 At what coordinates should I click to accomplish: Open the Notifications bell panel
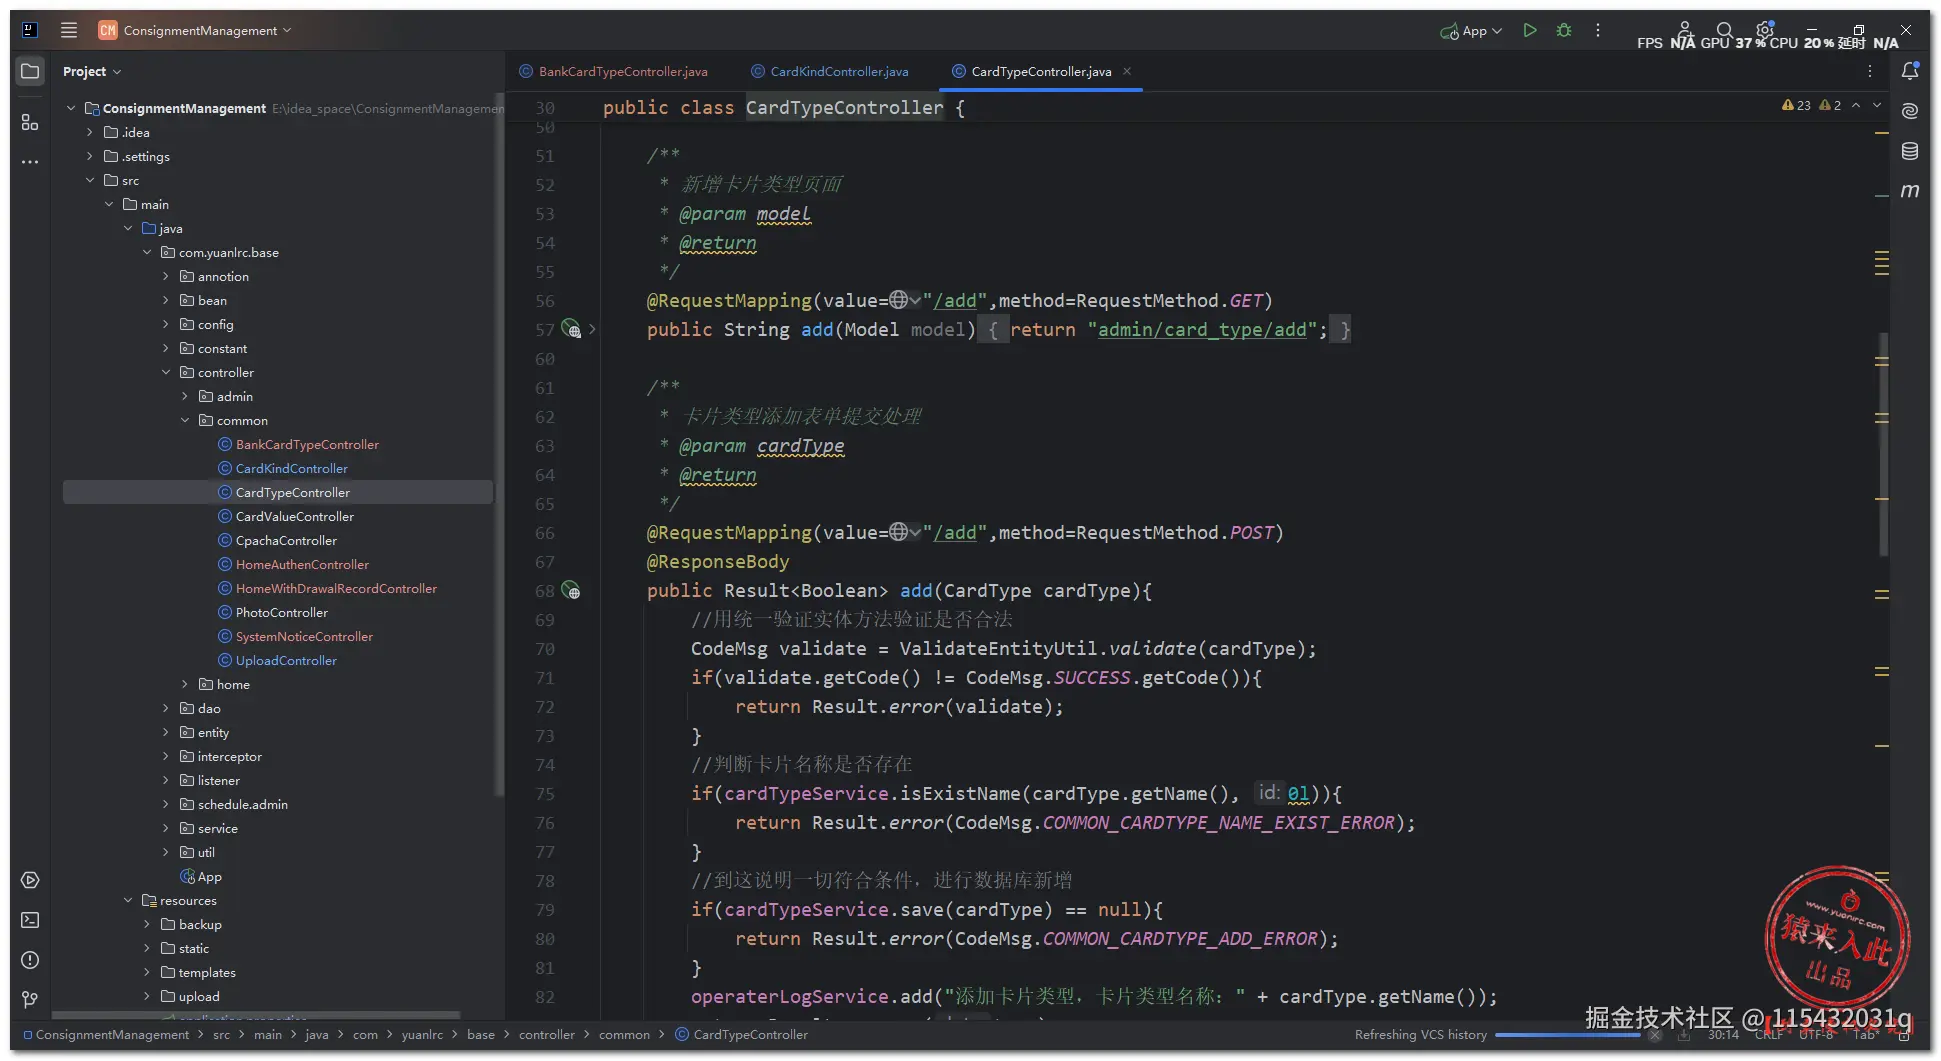pos(1910,71)
